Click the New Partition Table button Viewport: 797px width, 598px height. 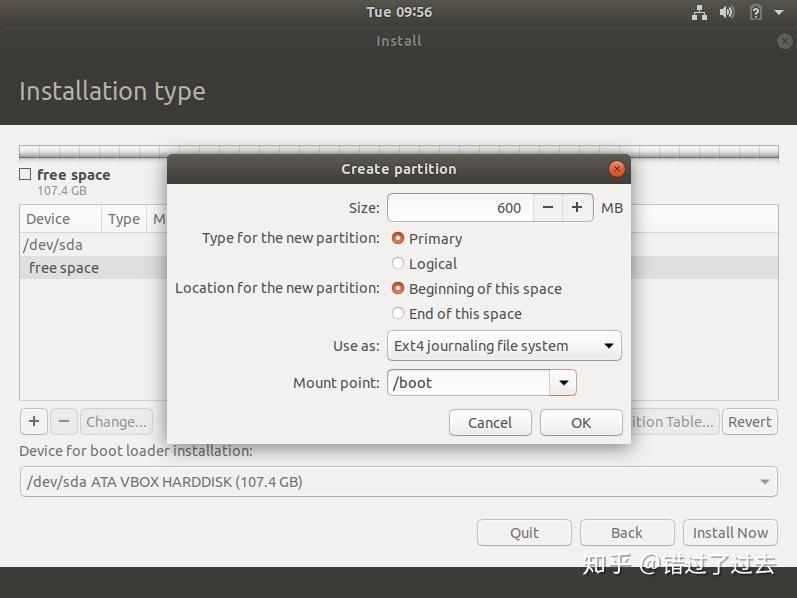pyautogui.click(x=675, y=422)
